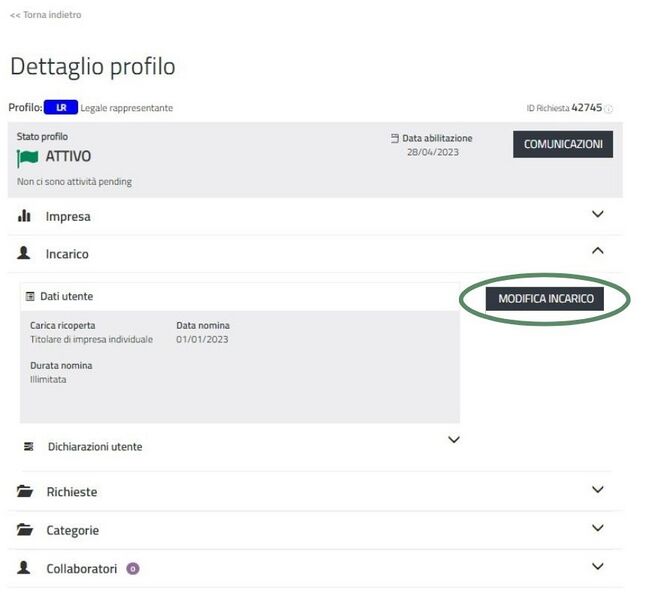The height and width of the screenshot is (599, 646).
Task: Expand the Categorie section chevron
Action: [x=598, y=528]
